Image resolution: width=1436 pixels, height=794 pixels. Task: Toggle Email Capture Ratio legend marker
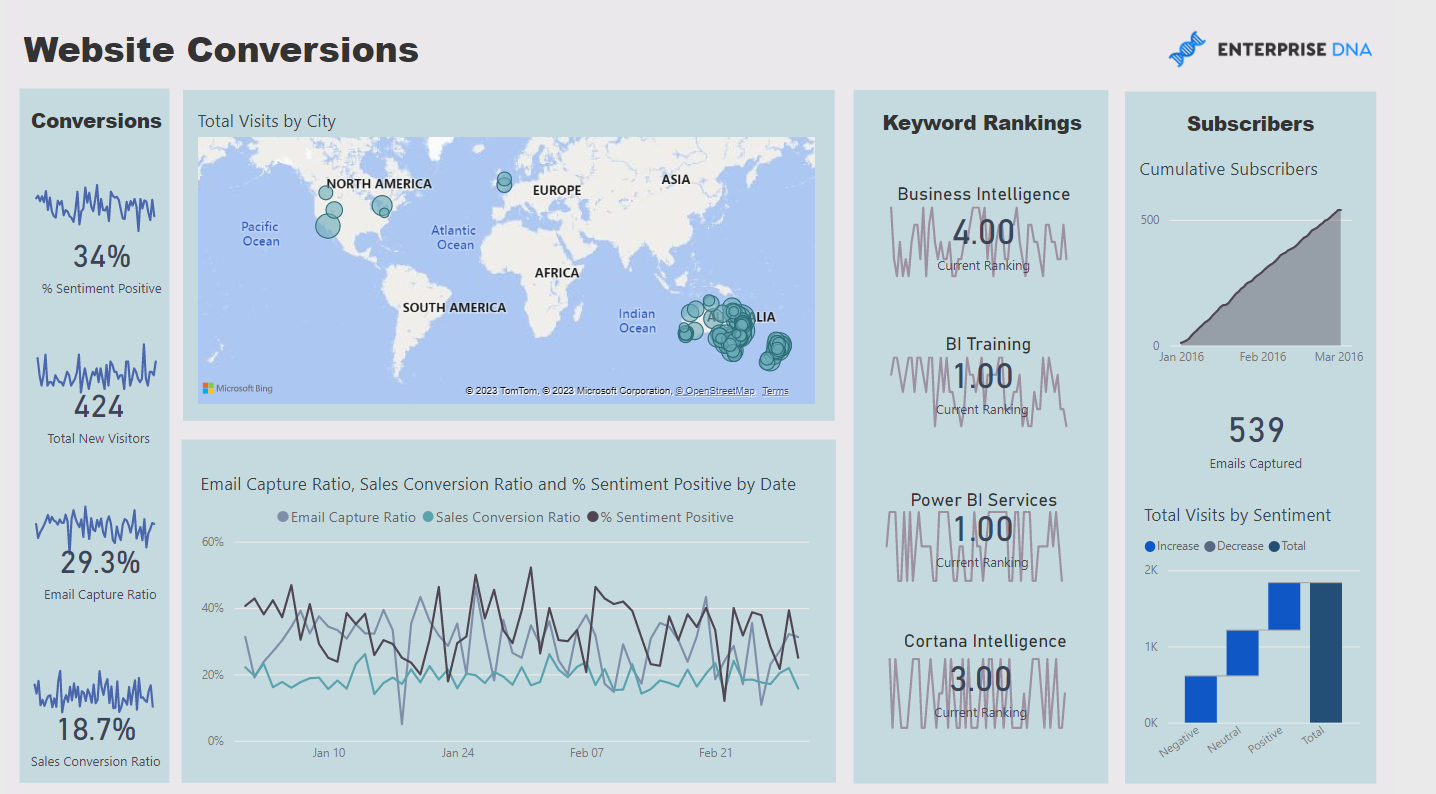pos(283,518)
